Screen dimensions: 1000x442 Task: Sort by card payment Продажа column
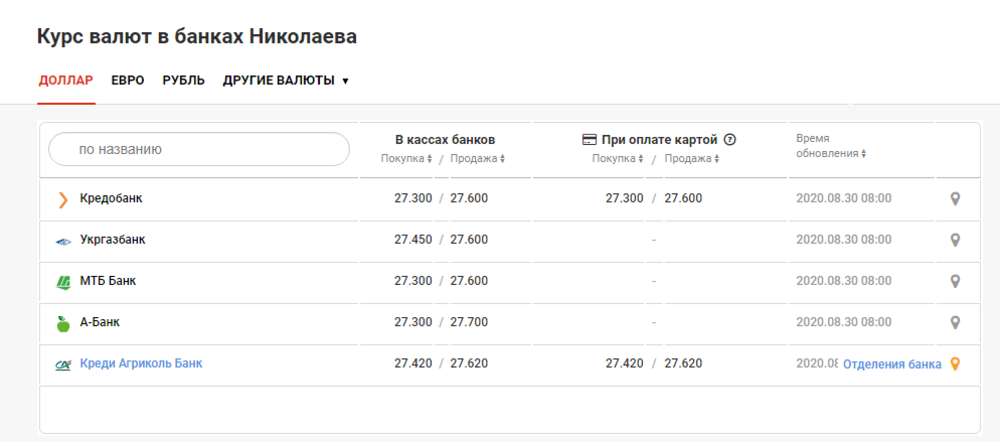click(692, 159)
